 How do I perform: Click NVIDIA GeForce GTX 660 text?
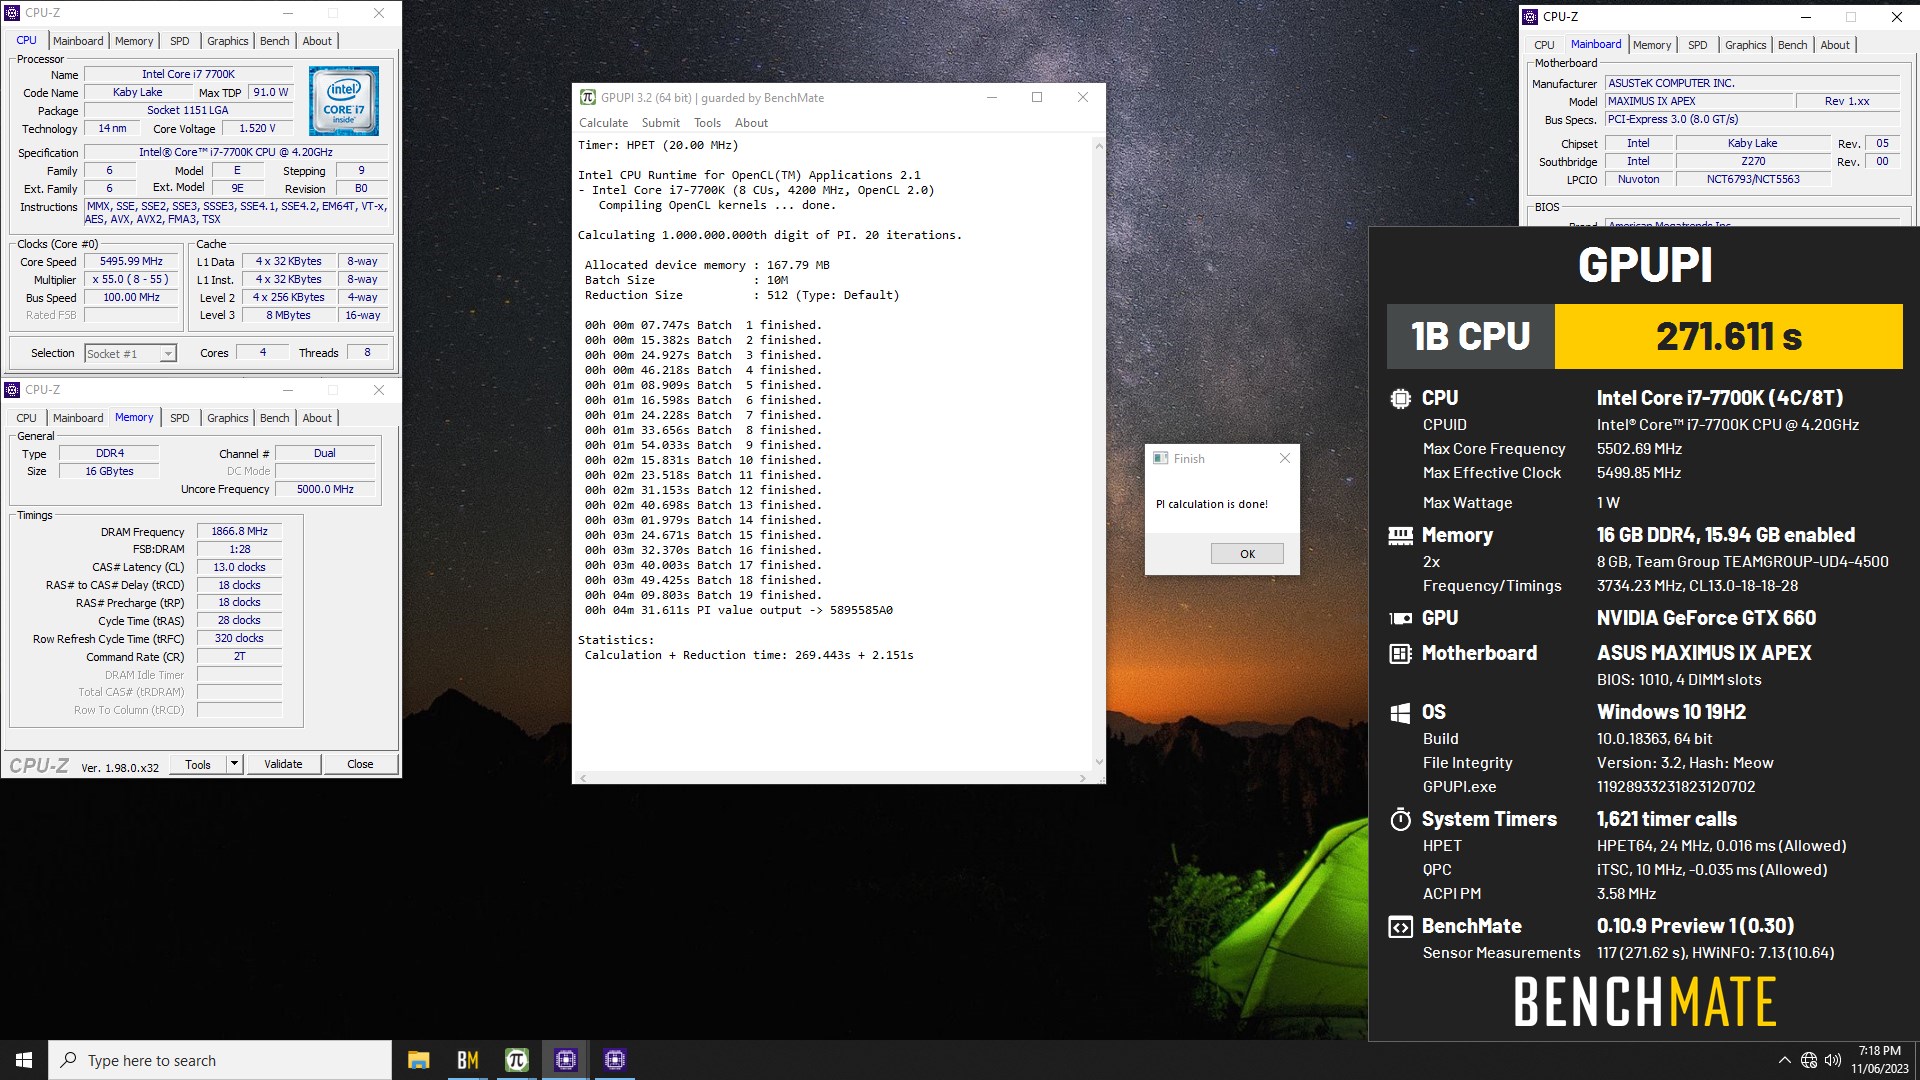coord(1706,618)
